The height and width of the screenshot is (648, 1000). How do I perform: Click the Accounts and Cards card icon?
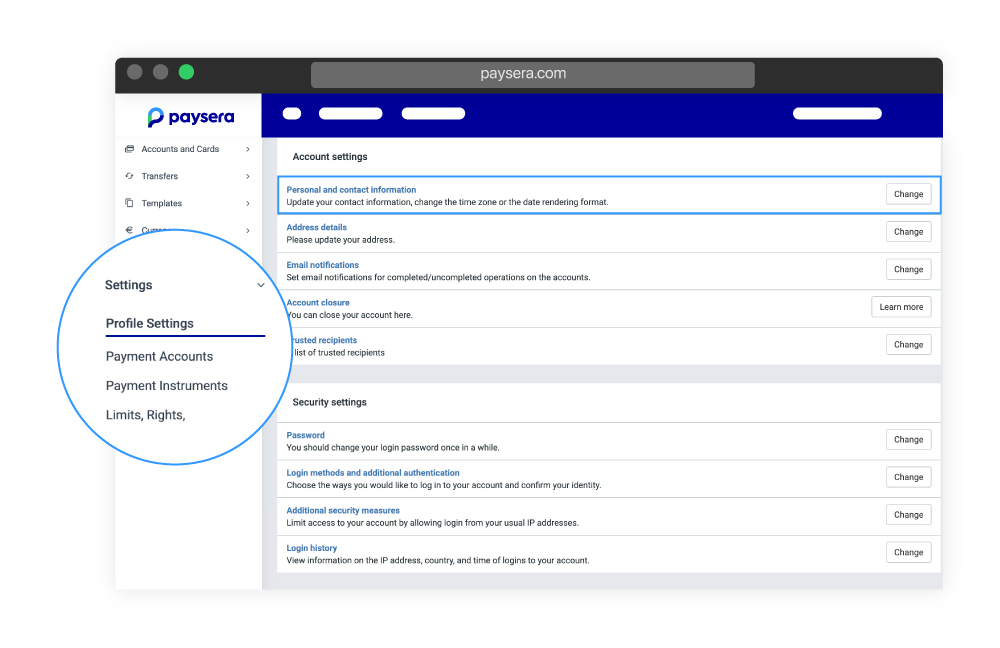pos(129,149)
